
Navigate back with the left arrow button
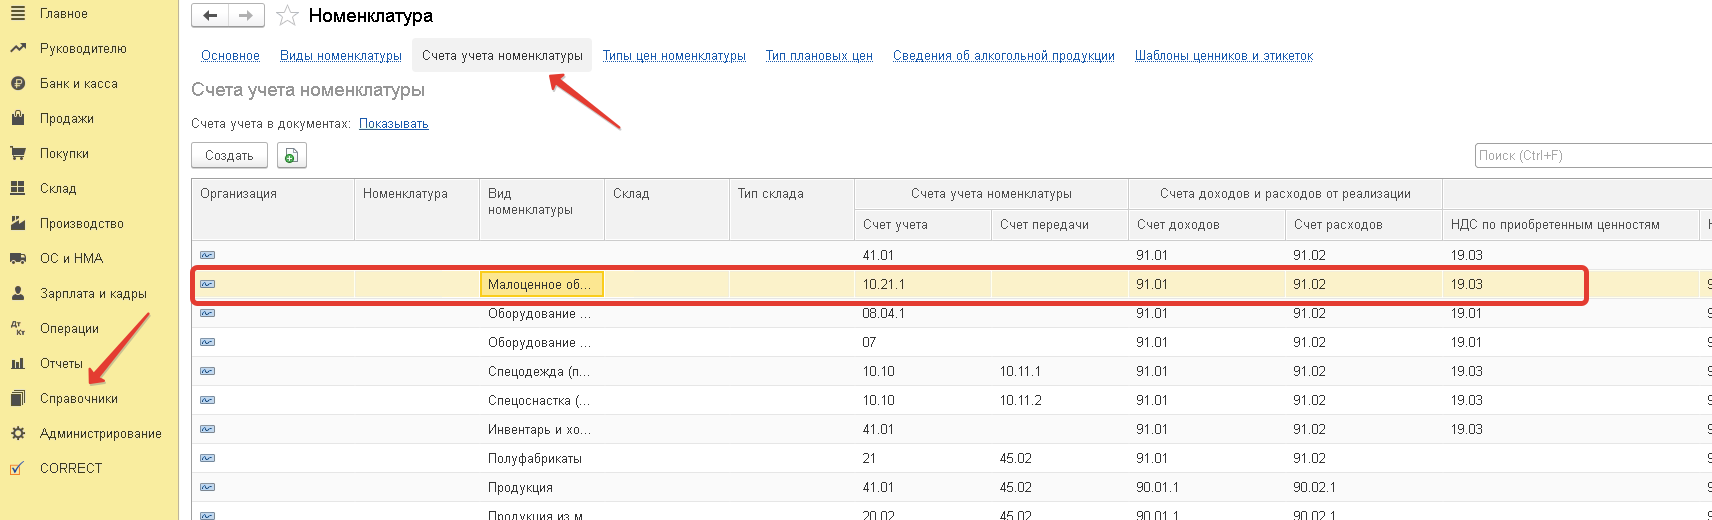pyautogui.click(x=210, y=16)
